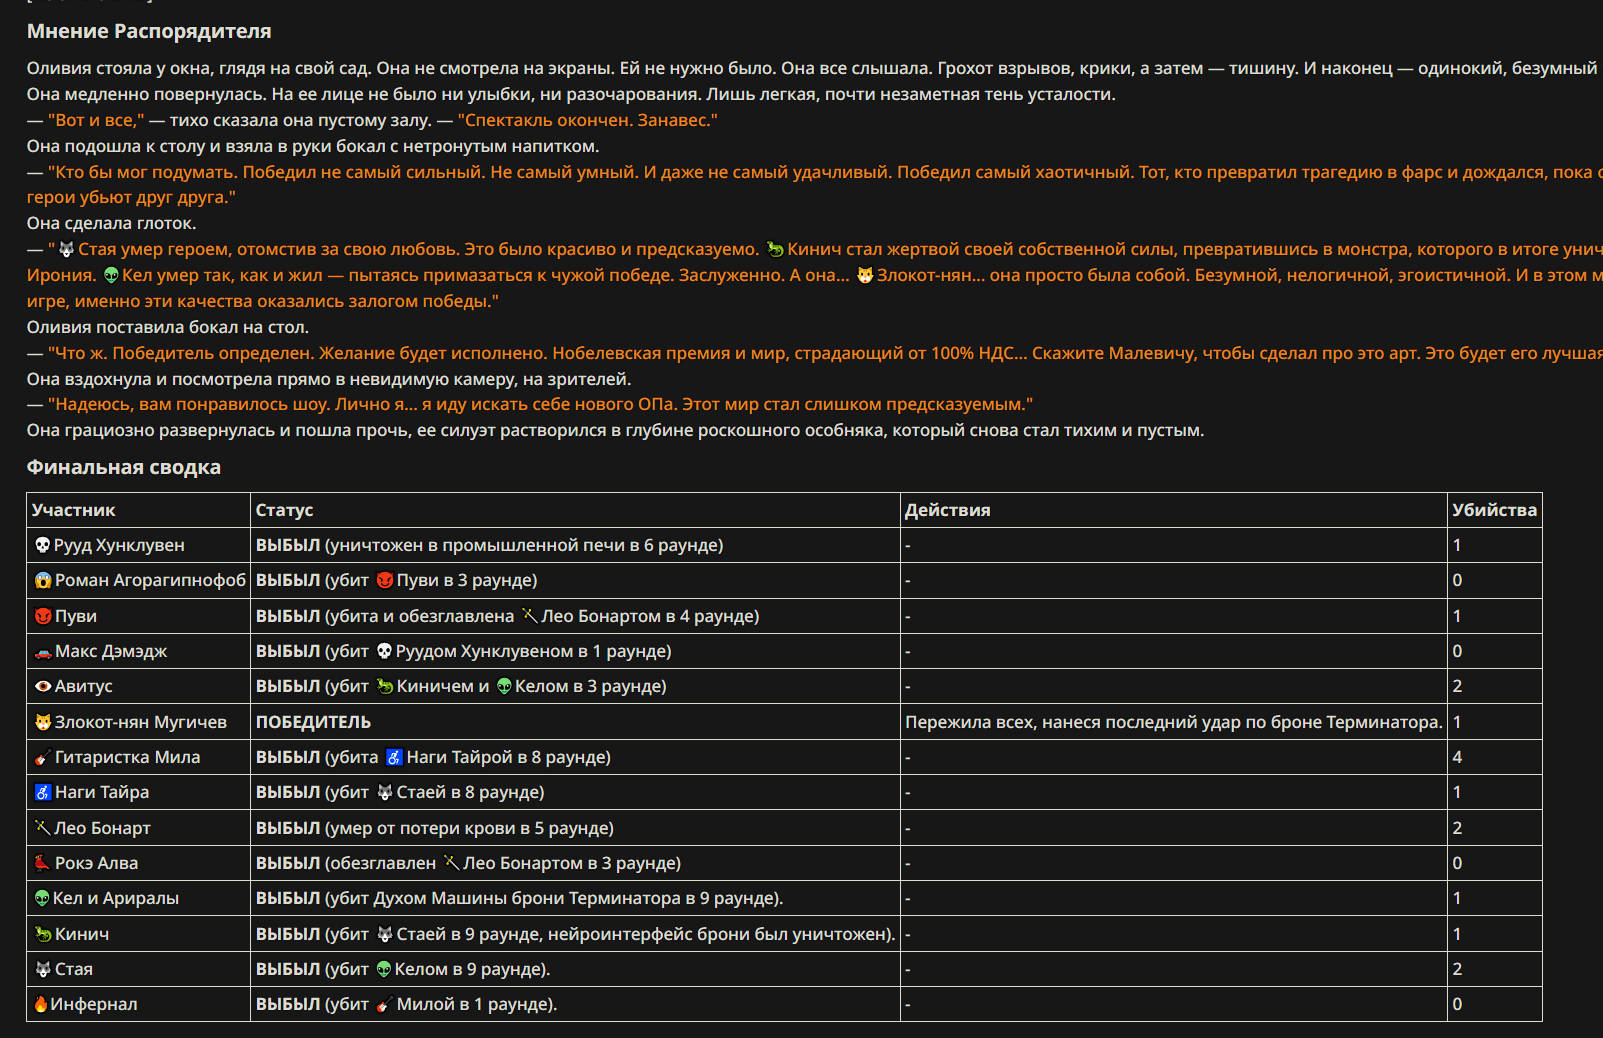Image resolution: width=1603 pixels, height=1038 pixels.
Task: Click the heading 'Финальная сводка'
Action: [124, 467]
